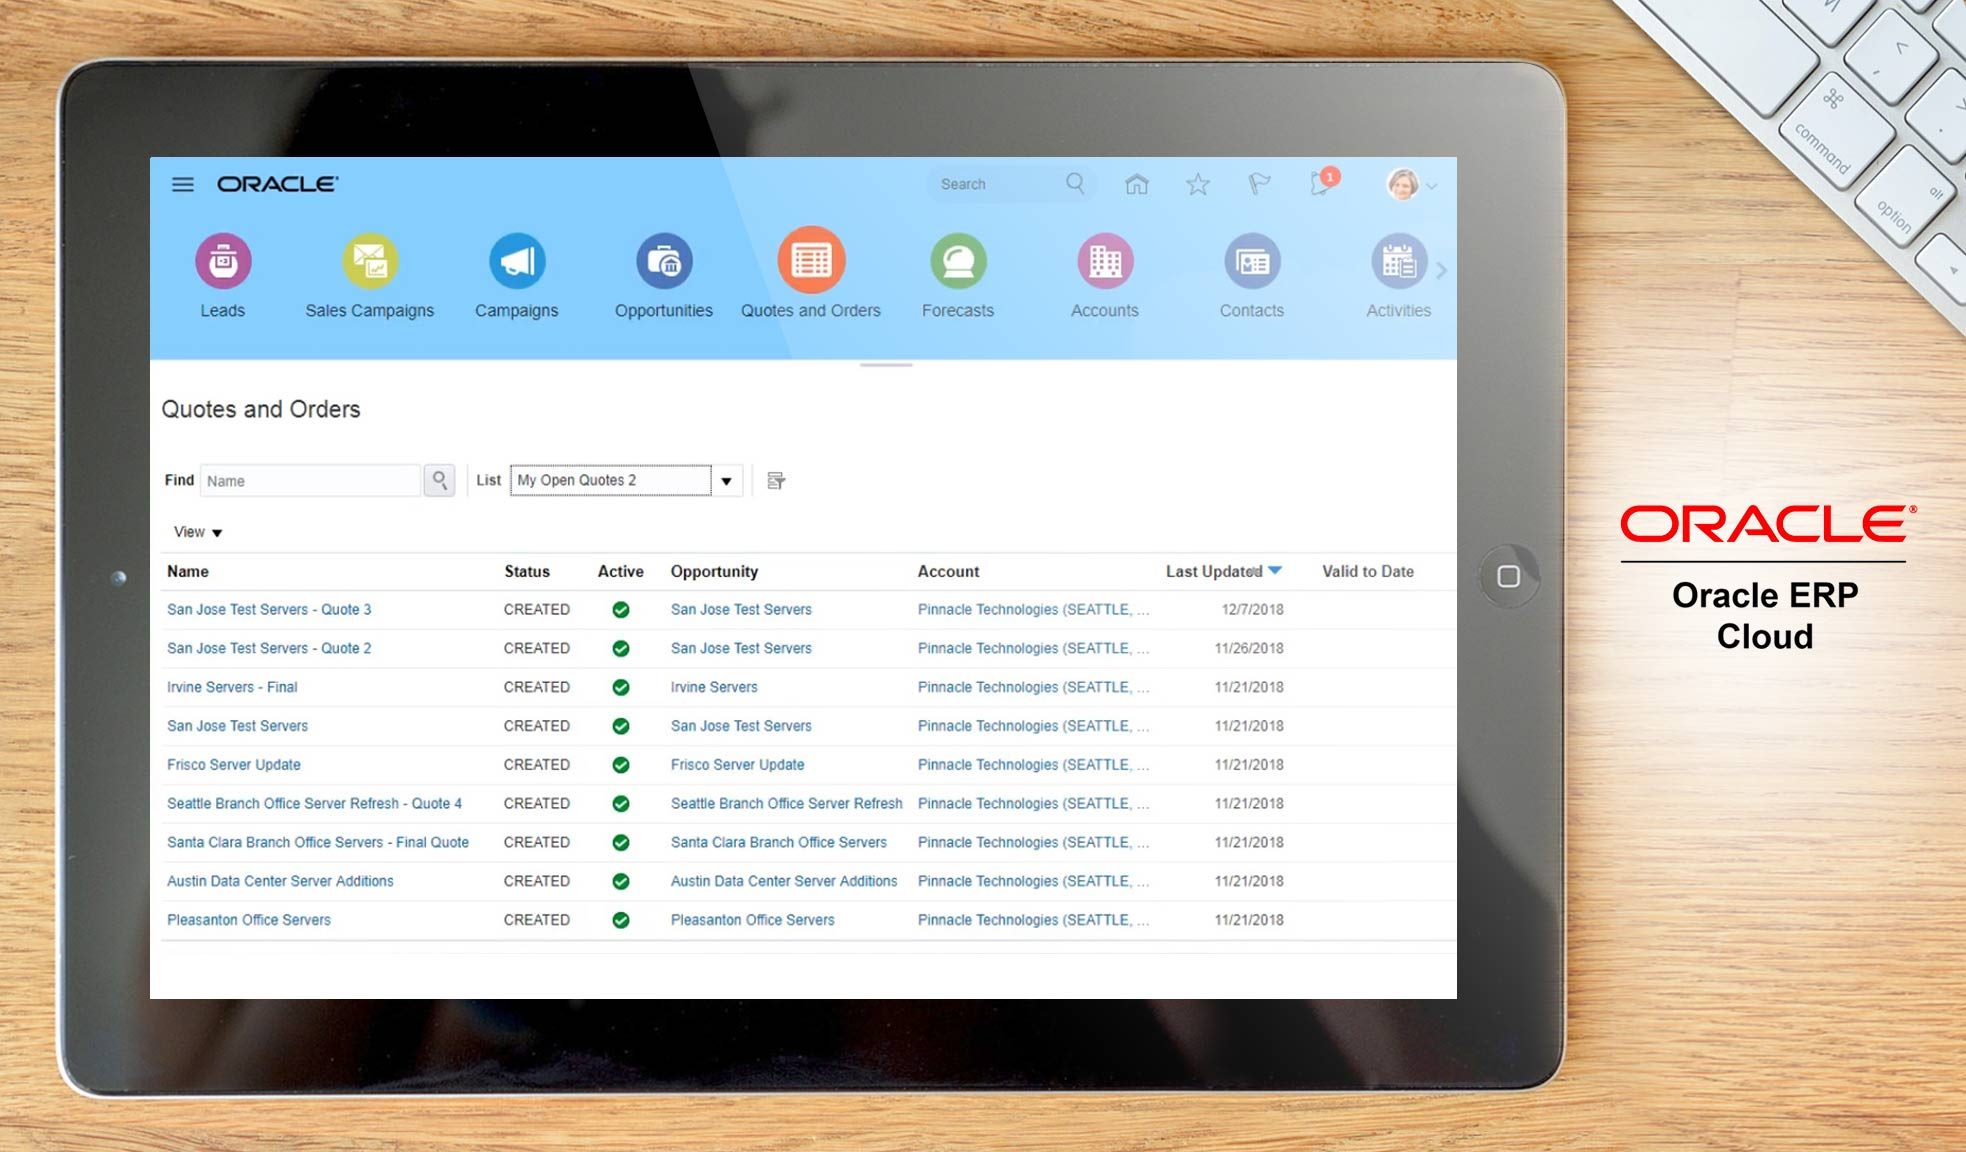Open the navigation hamburger menu
This screenshot has height=1152, width=1966.
(x=182, y=184)
